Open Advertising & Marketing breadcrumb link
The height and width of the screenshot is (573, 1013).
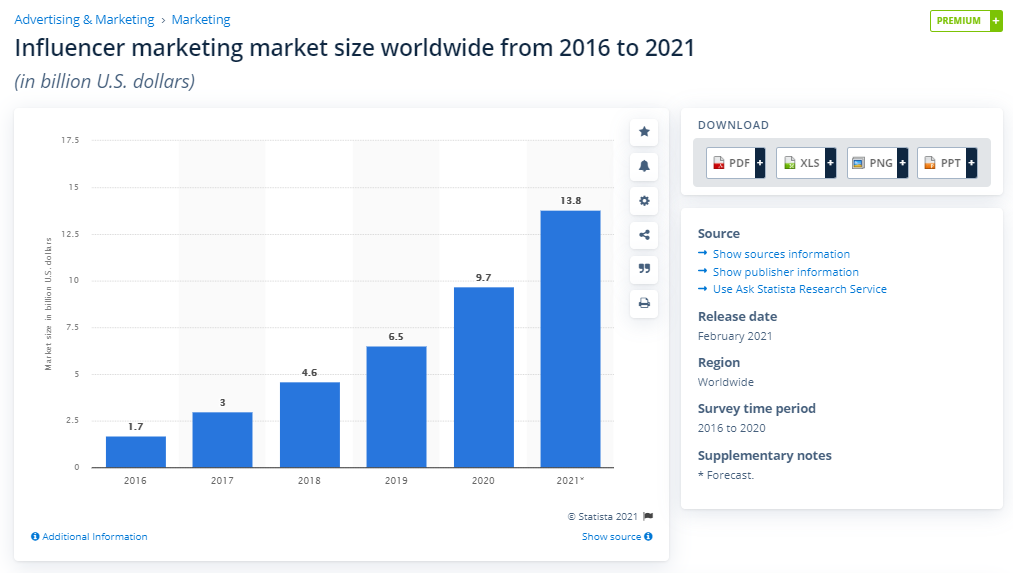[x=84, y=19]
